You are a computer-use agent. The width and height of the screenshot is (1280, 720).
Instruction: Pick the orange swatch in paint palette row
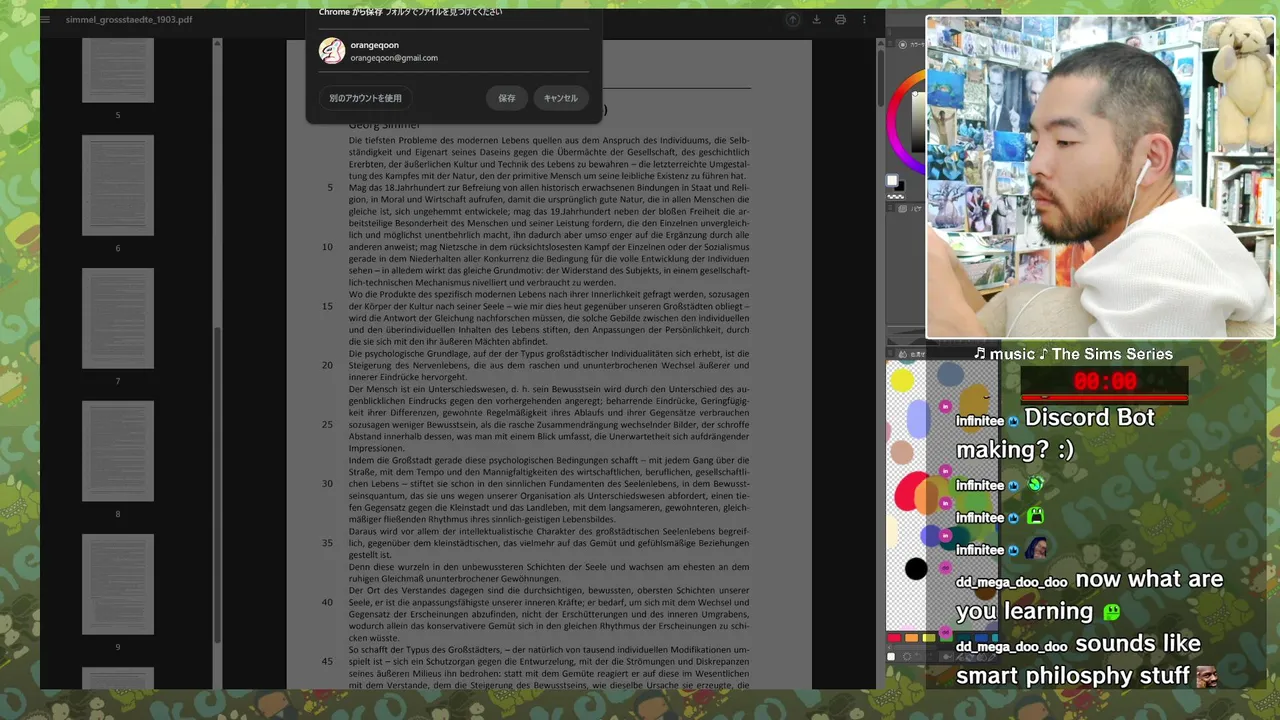(x=912, y=637)
